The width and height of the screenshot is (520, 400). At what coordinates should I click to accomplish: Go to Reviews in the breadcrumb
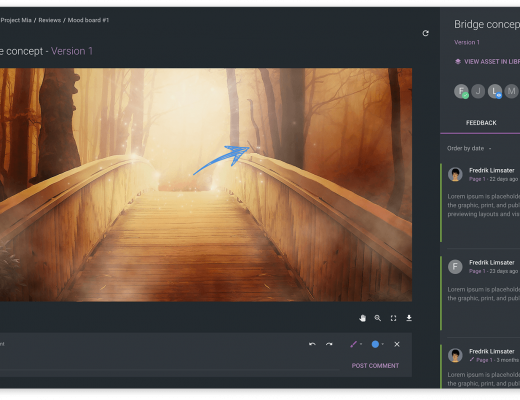click(x=50, y=20)
